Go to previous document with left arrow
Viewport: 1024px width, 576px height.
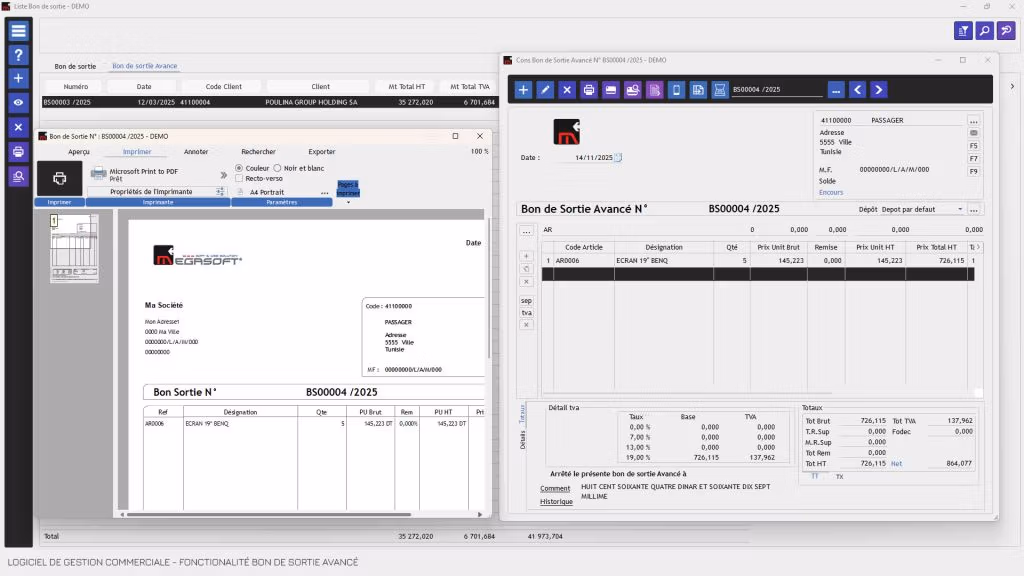coord(857,89)
